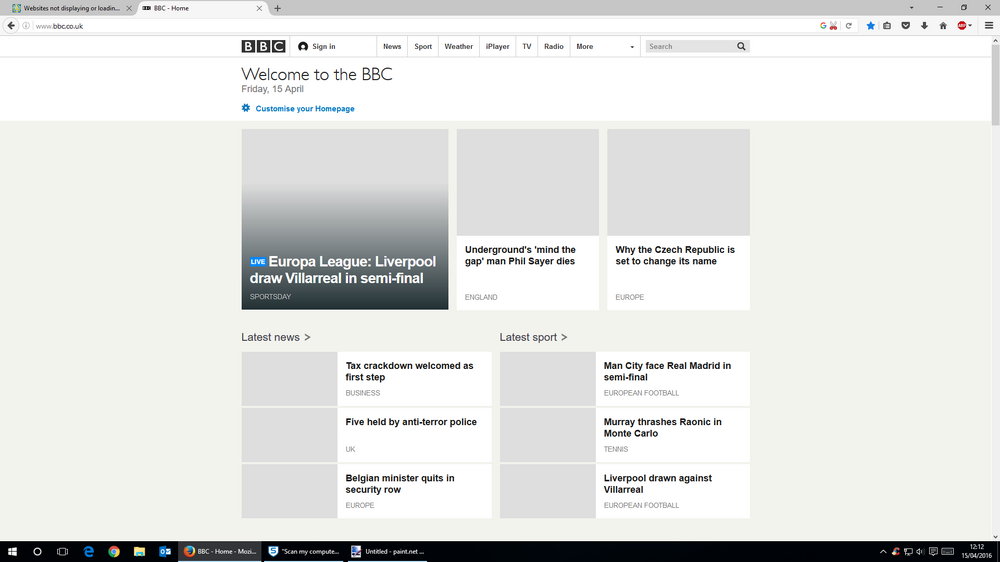The width and height of the screenshot is (1000, 562).
Task: Open Why the Czech Republic story
Action: [675, 255]
